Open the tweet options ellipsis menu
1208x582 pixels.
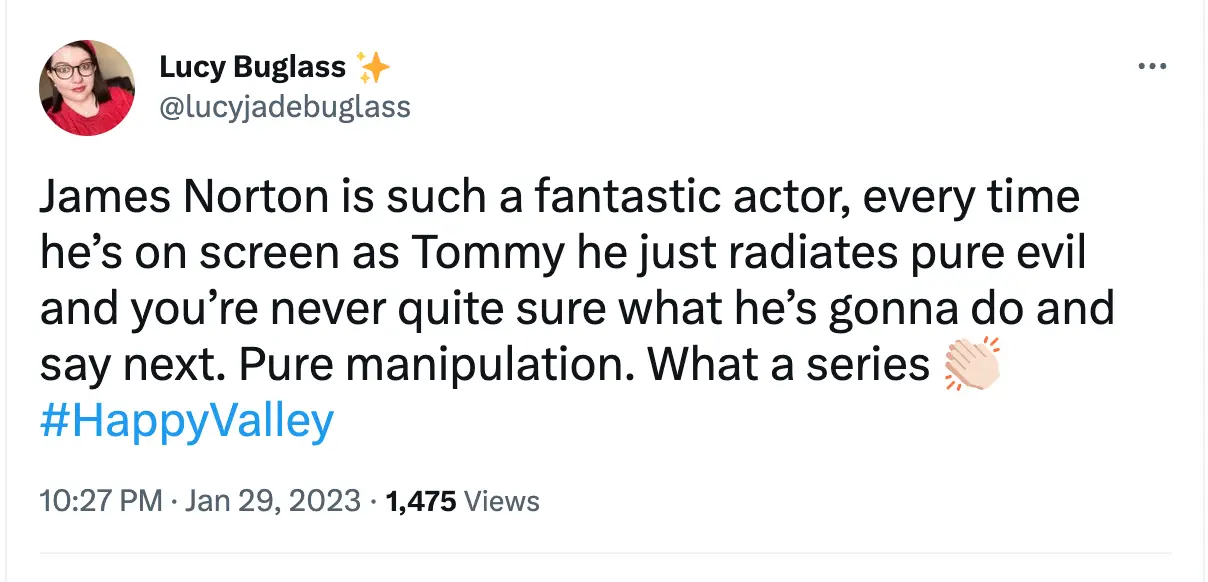coord(1154,65)
